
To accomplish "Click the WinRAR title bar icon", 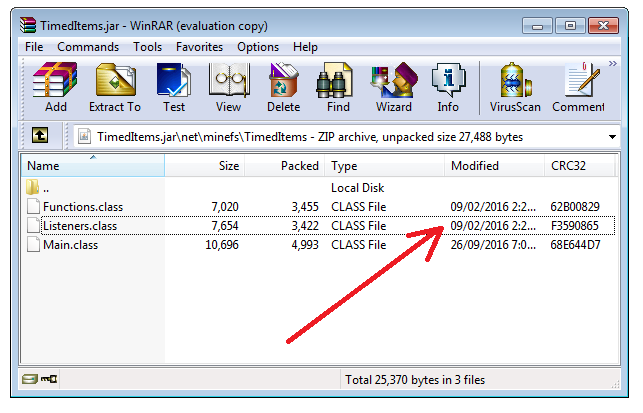I will point(28,25).
